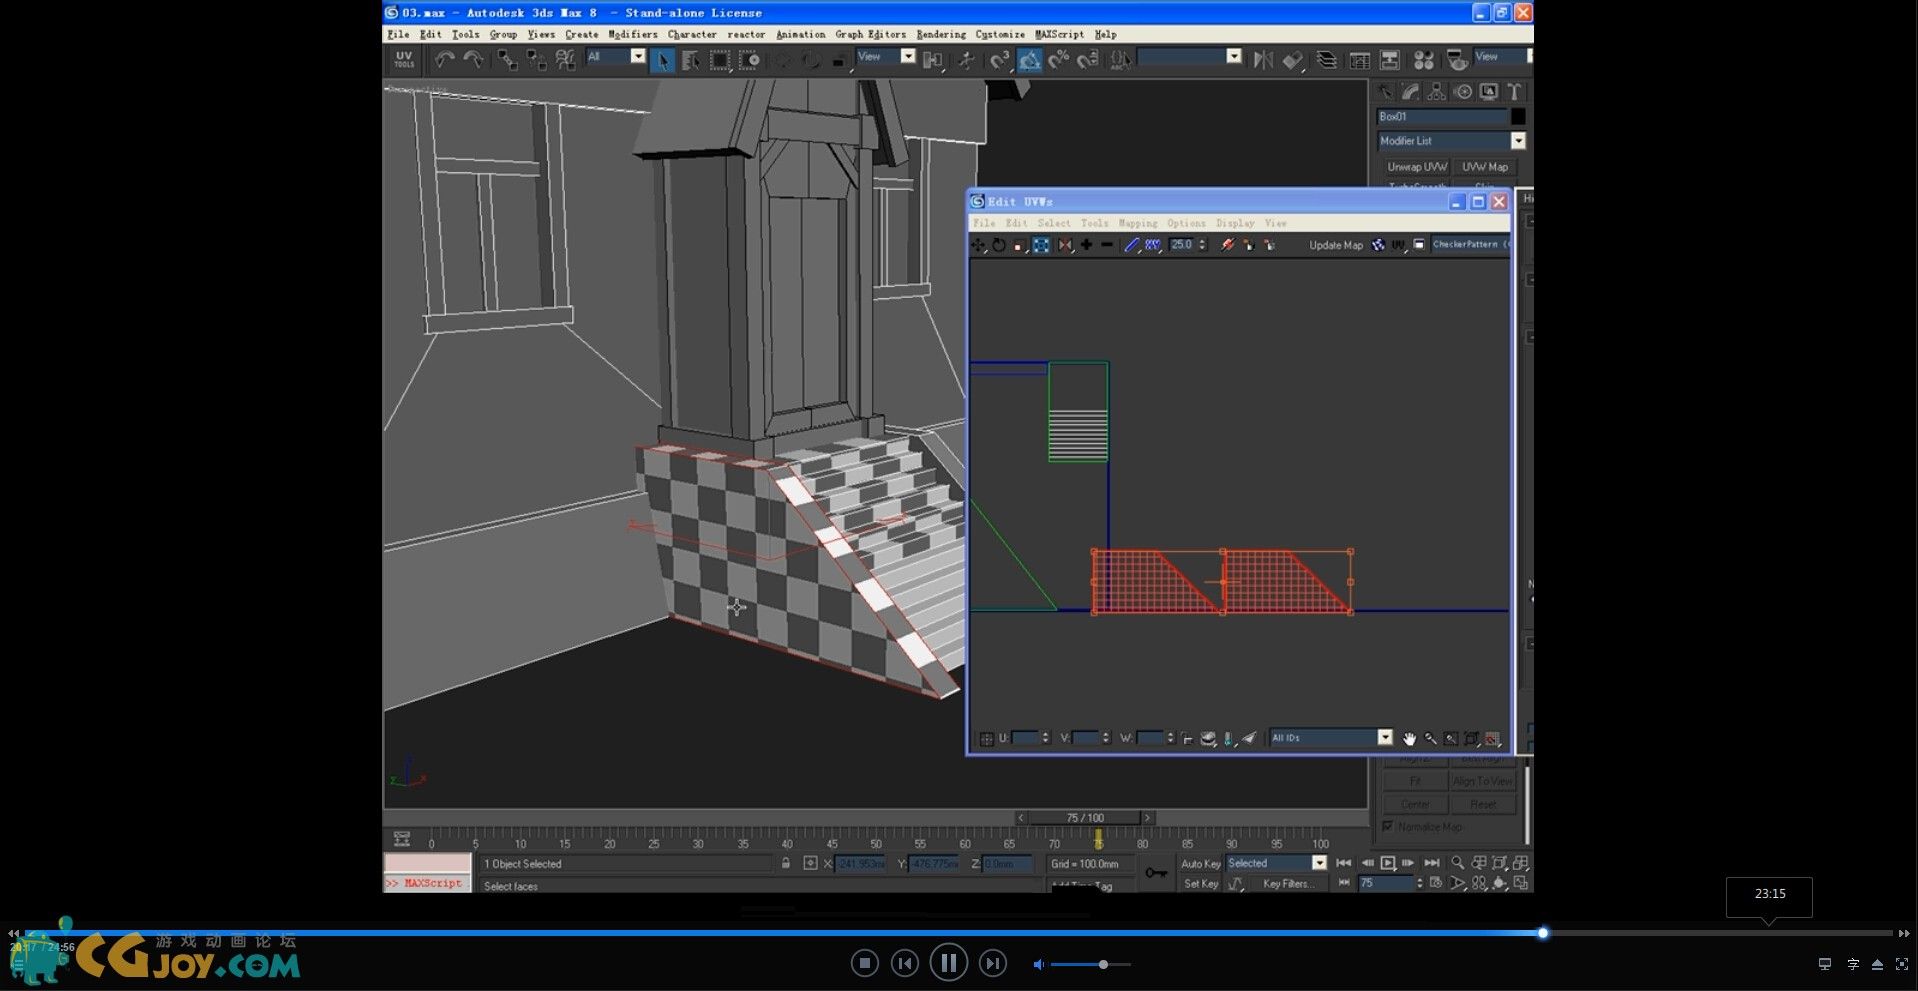Click the minus contract selection icon

tap(1106, 245)
